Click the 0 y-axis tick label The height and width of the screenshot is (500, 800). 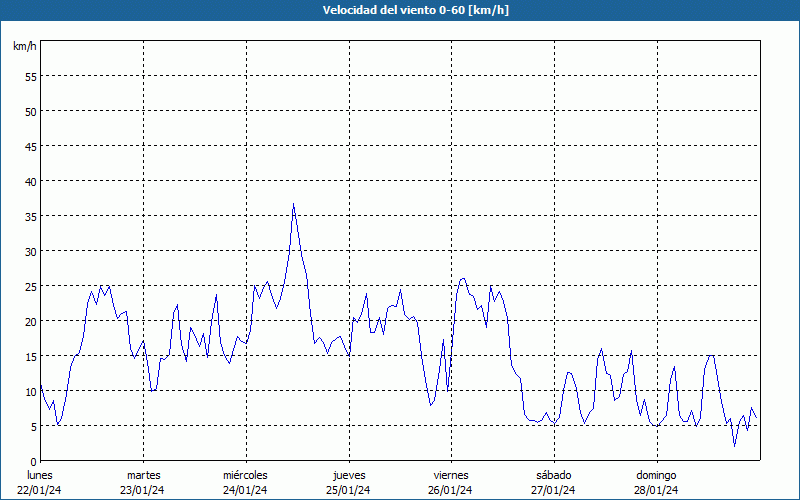click(34, 462)
